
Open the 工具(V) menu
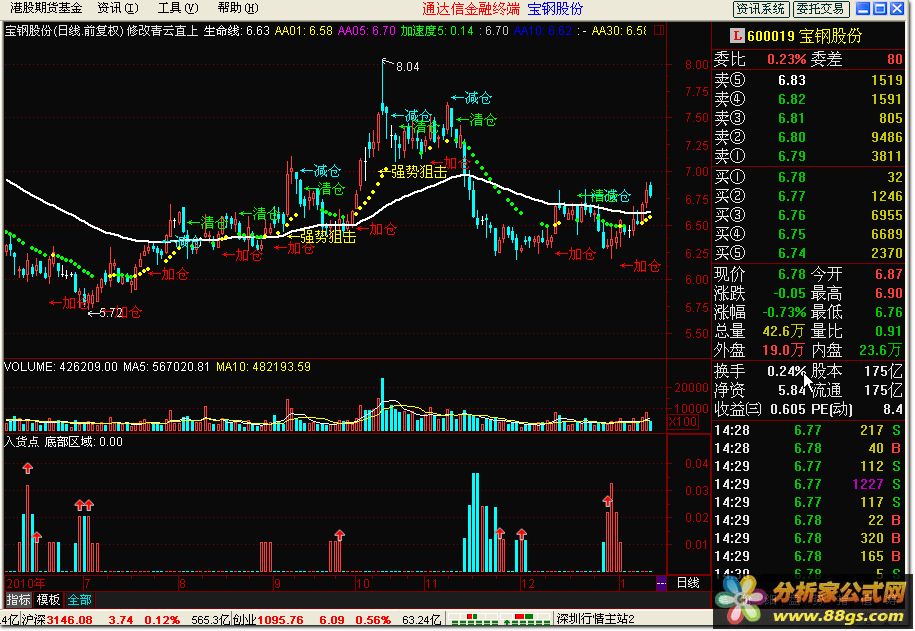178,8
